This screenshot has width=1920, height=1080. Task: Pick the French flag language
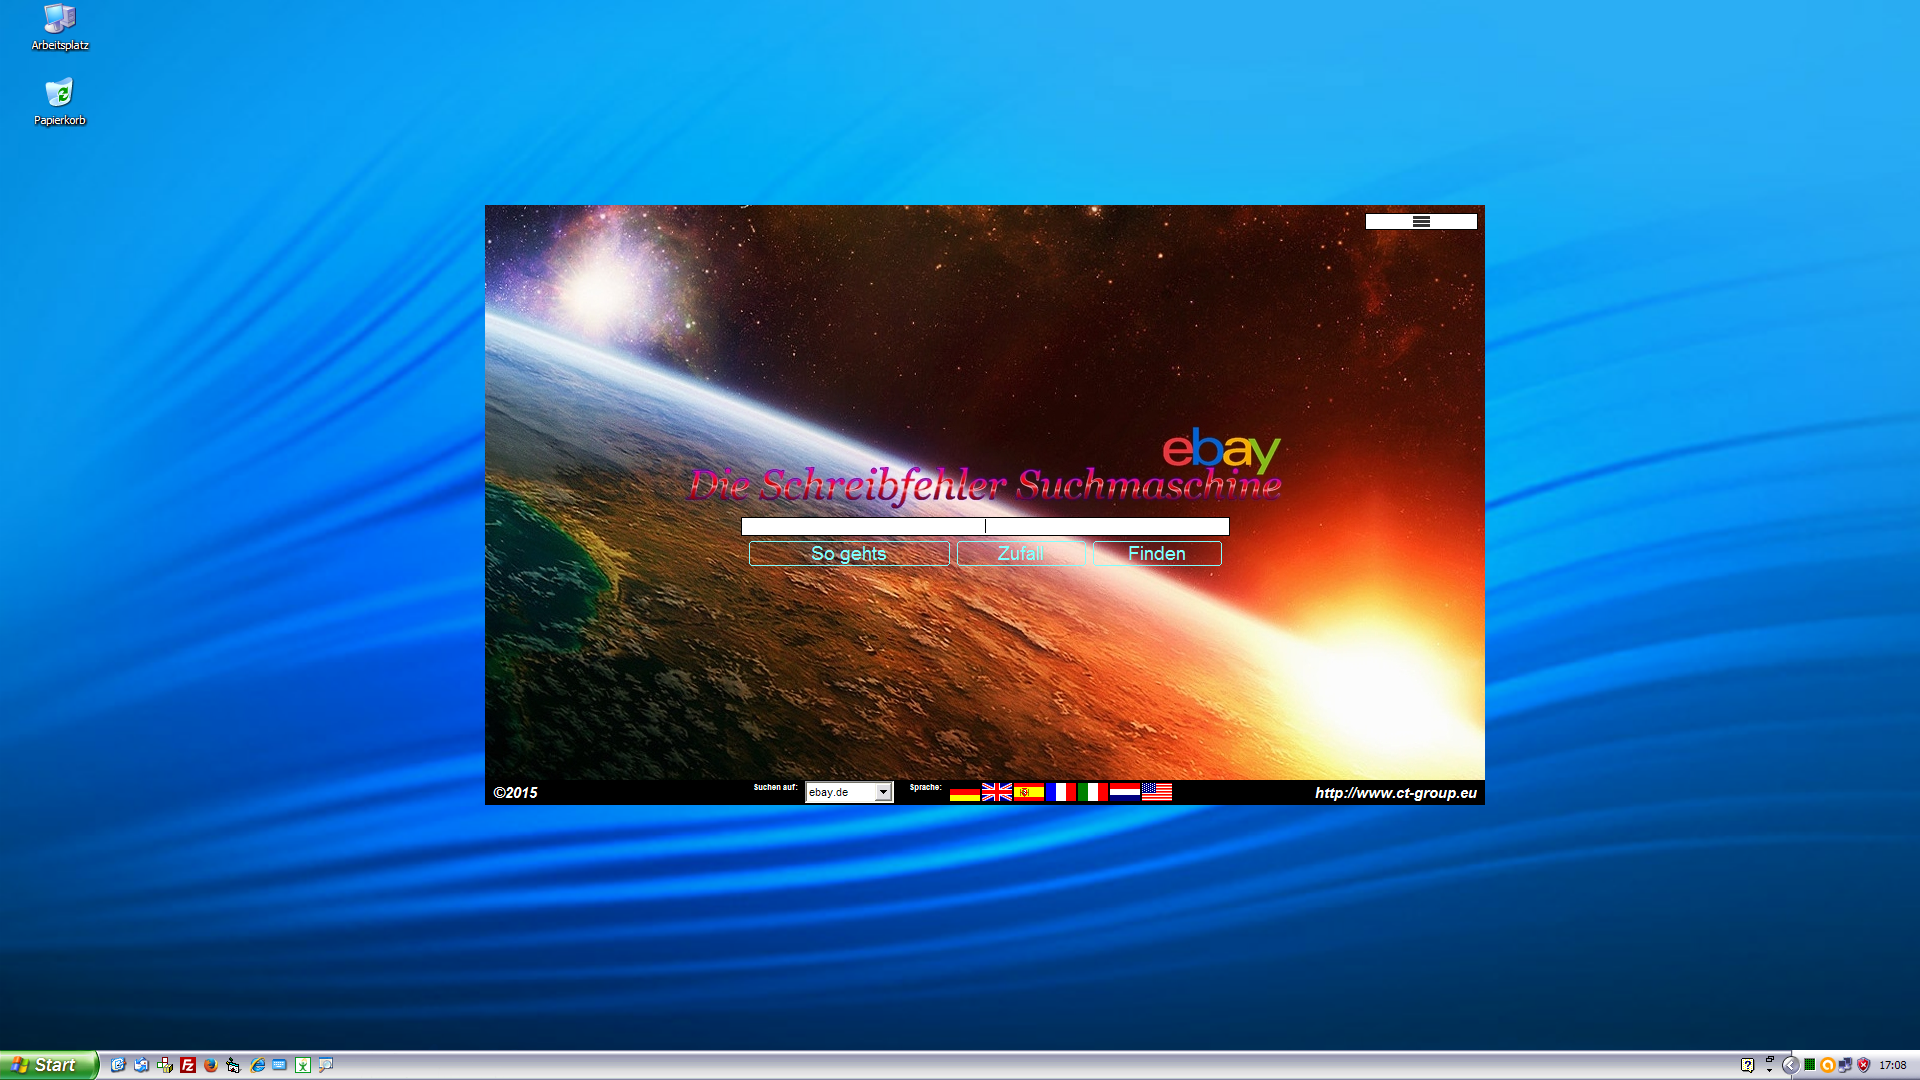tap(1061, 792)
